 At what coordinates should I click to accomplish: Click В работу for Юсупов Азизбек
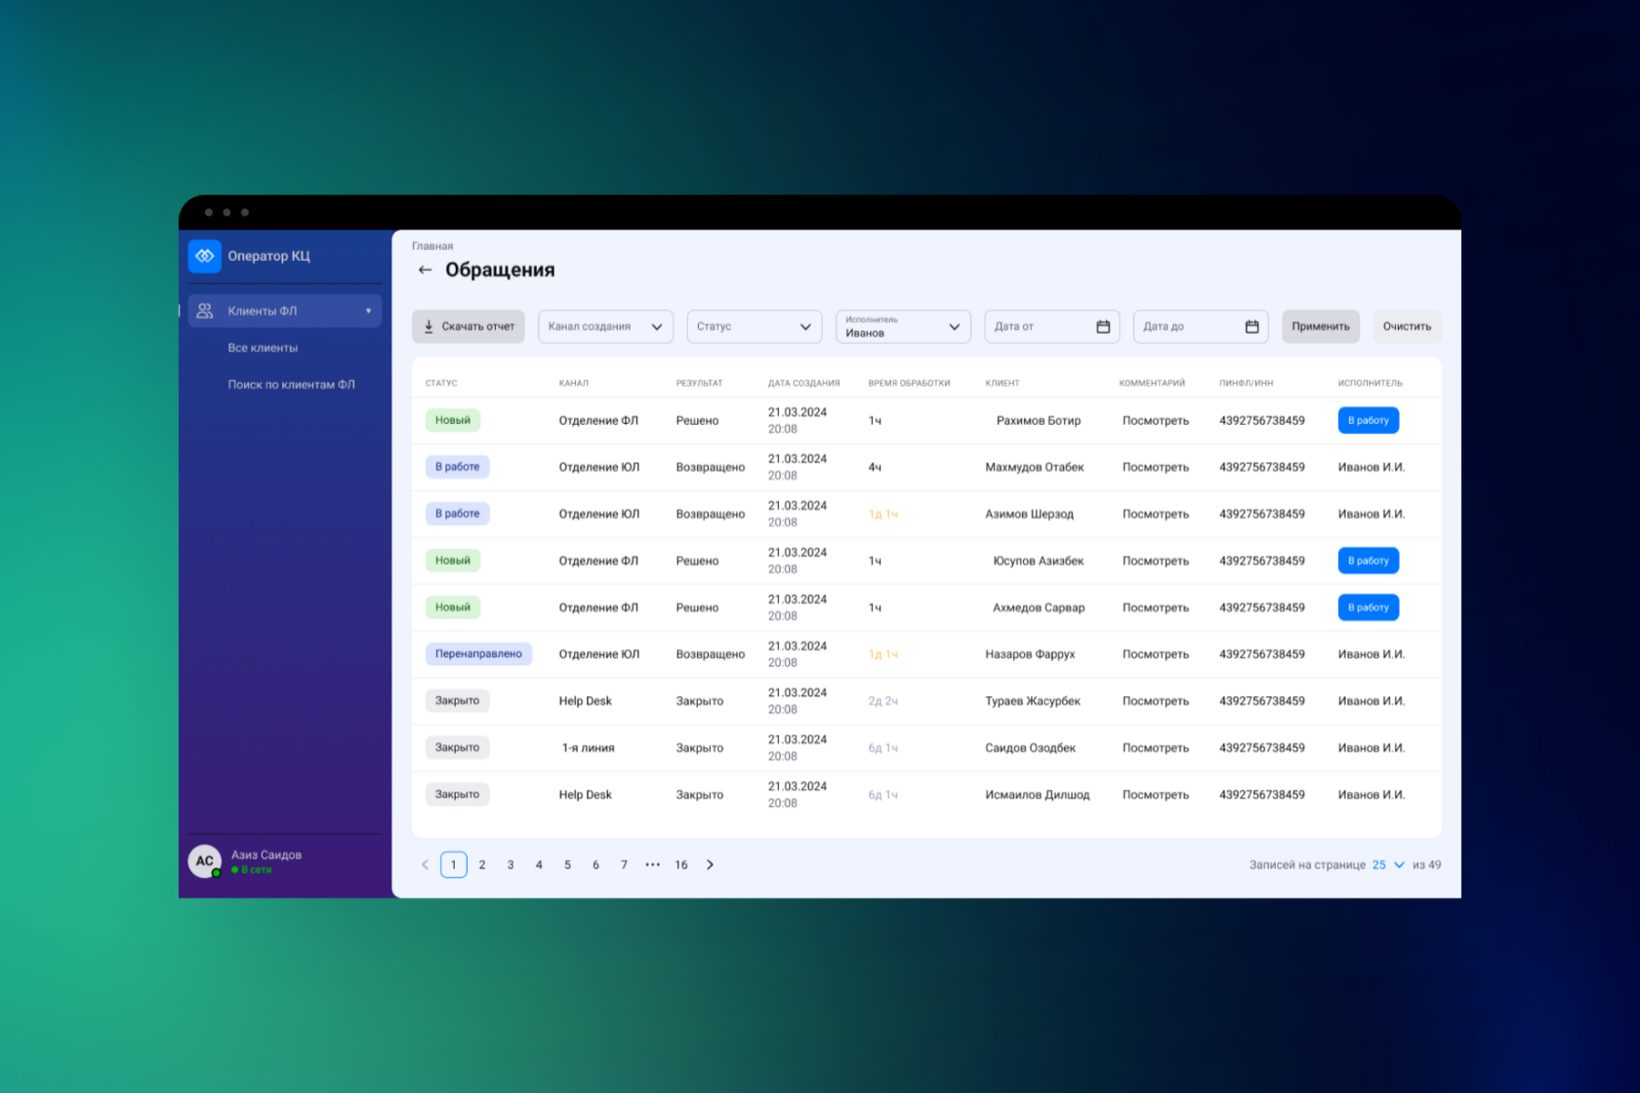pos(1368,561)
